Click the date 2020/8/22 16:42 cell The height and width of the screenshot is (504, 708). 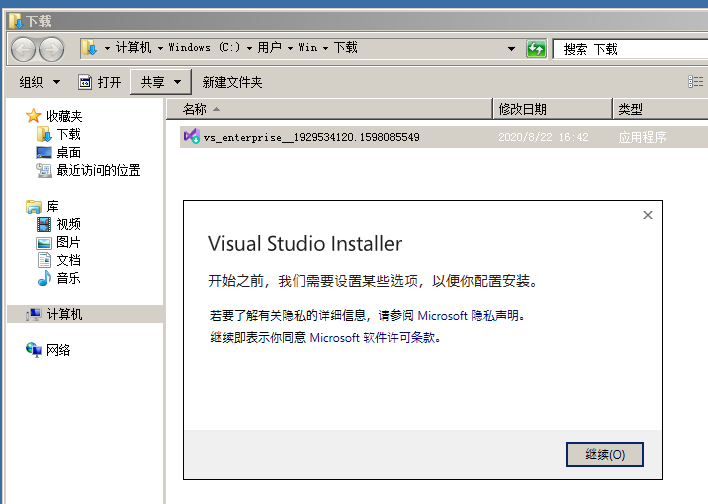[x=543, y=137]
